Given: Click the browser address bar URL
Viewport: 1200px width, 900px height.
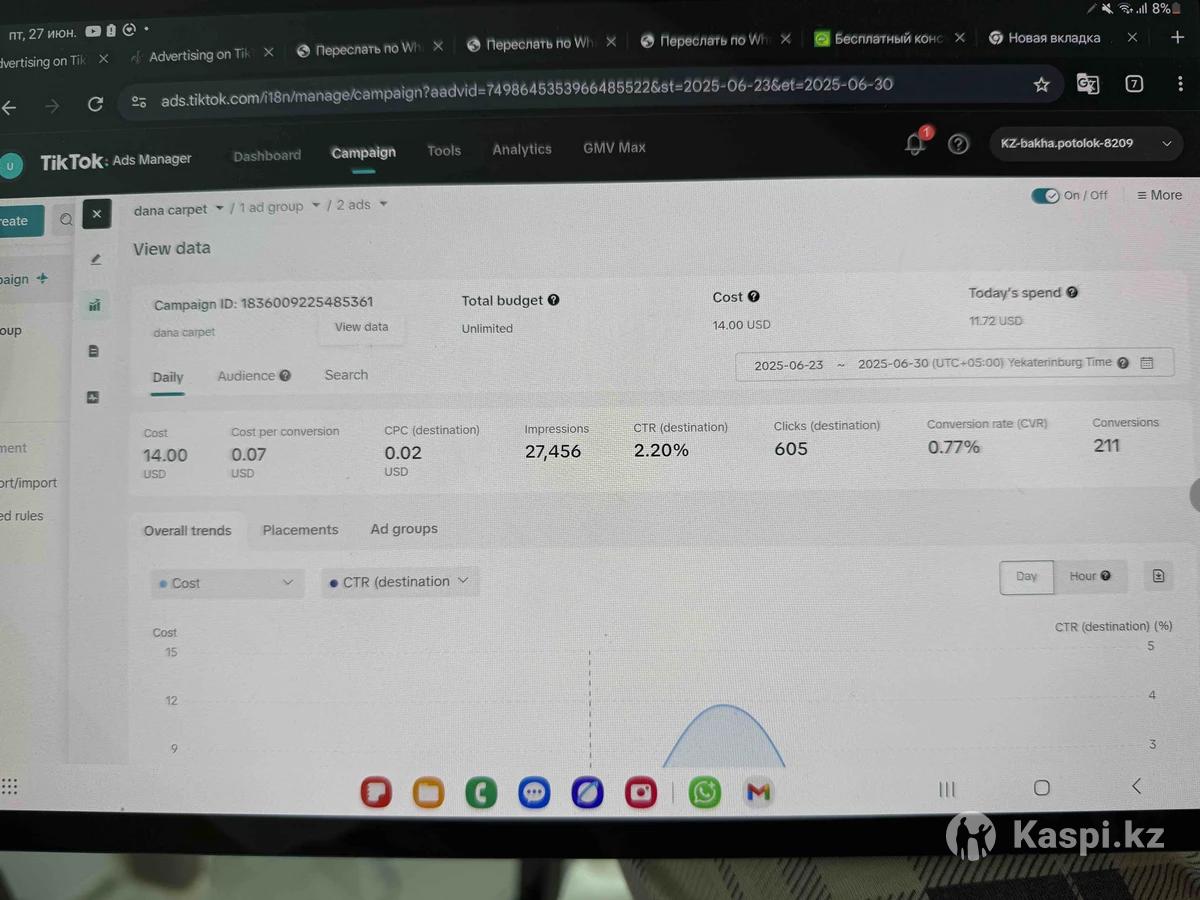Looking at the screenshot, I should coord(526,87).
